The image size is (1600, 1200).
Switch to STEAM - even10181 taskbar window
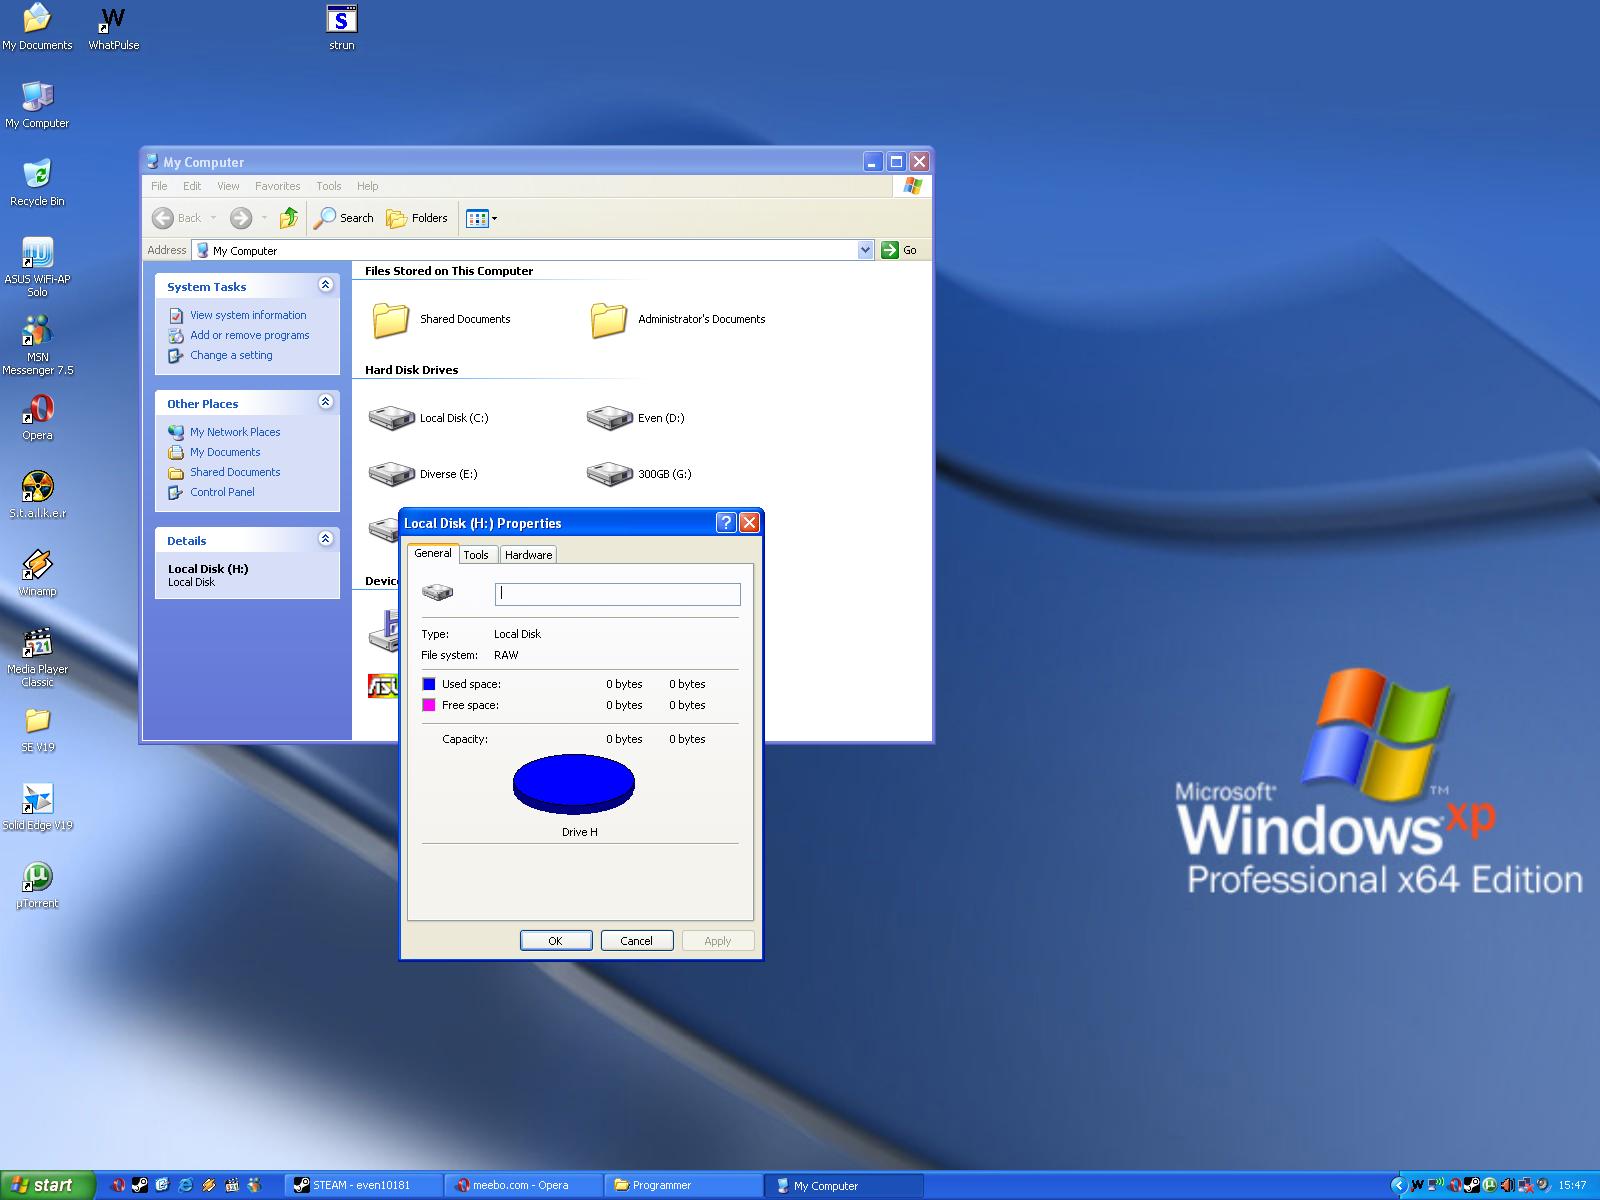pyautogui.click(x=364, y=1185)
